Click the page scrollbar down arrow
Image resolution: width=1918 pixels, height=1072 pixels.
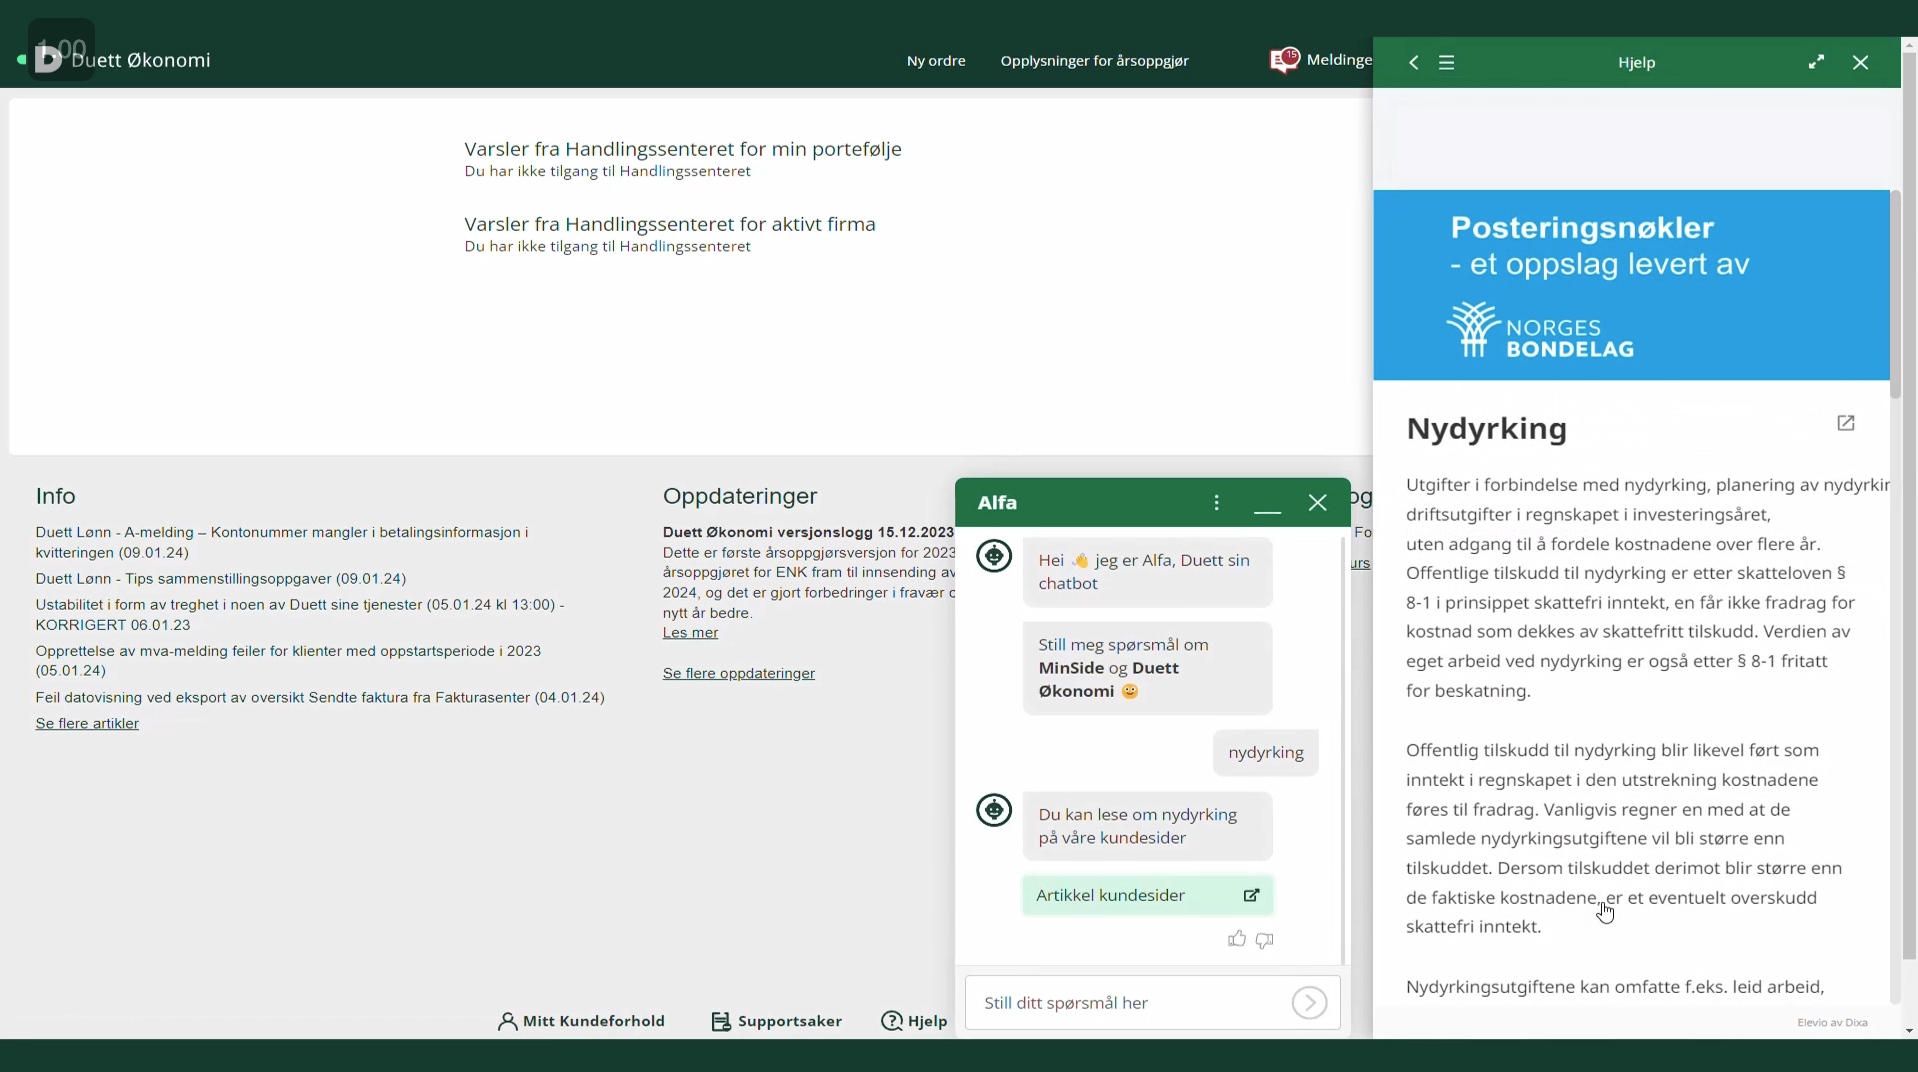click(1909, 1031)
